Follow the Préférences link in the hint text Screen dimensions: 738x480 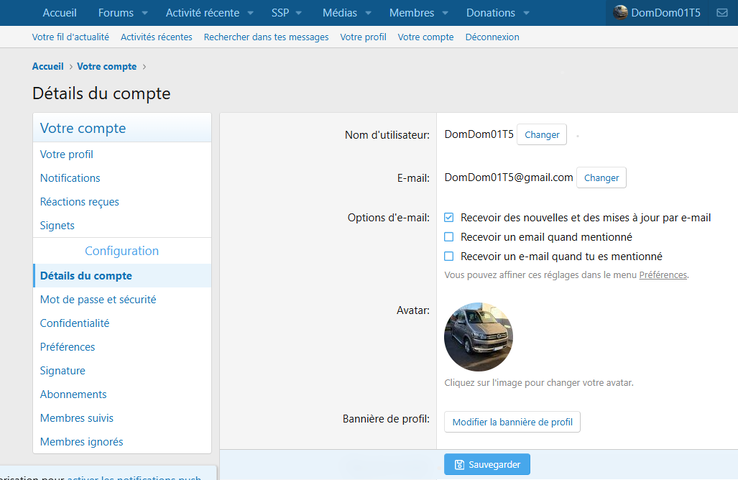click(663, 275)
